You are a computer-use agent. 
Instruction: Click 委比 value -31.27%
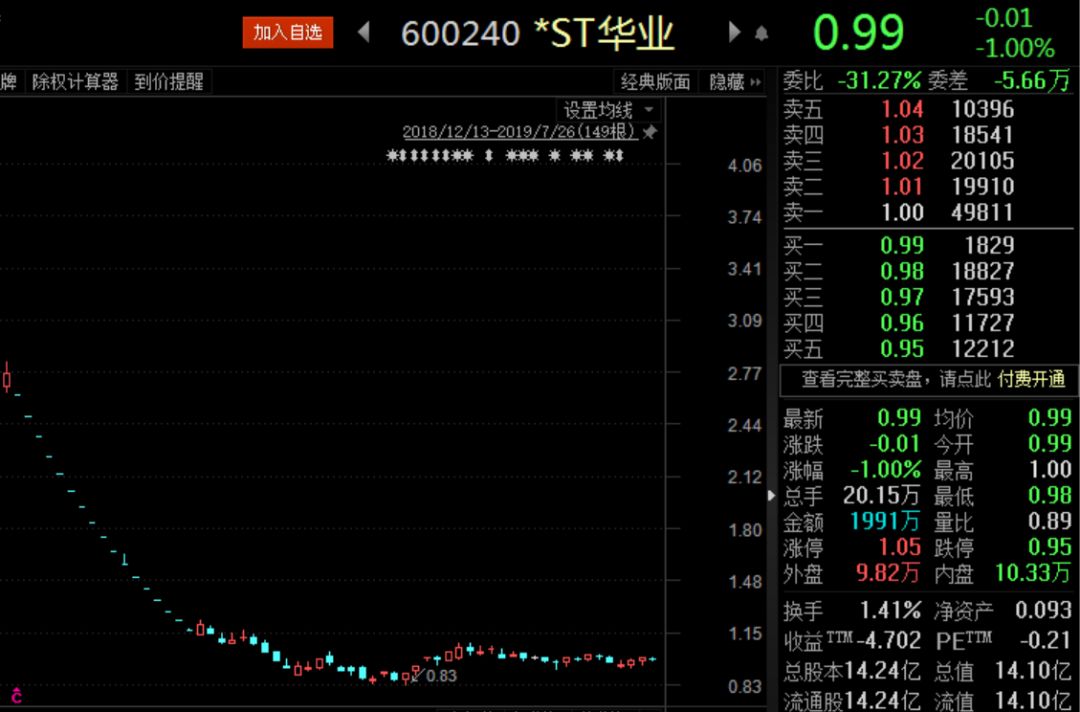point(879,81)
